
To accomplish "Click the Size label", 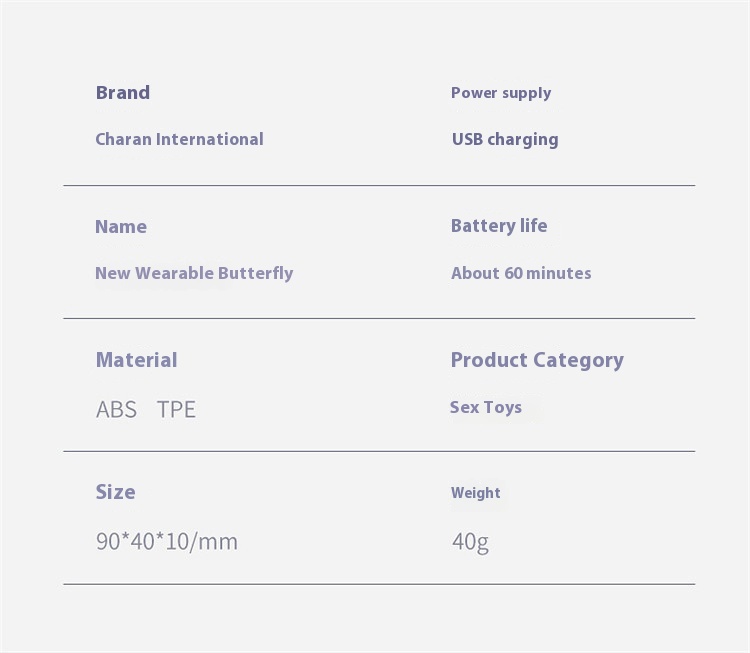I will point(115,492).
